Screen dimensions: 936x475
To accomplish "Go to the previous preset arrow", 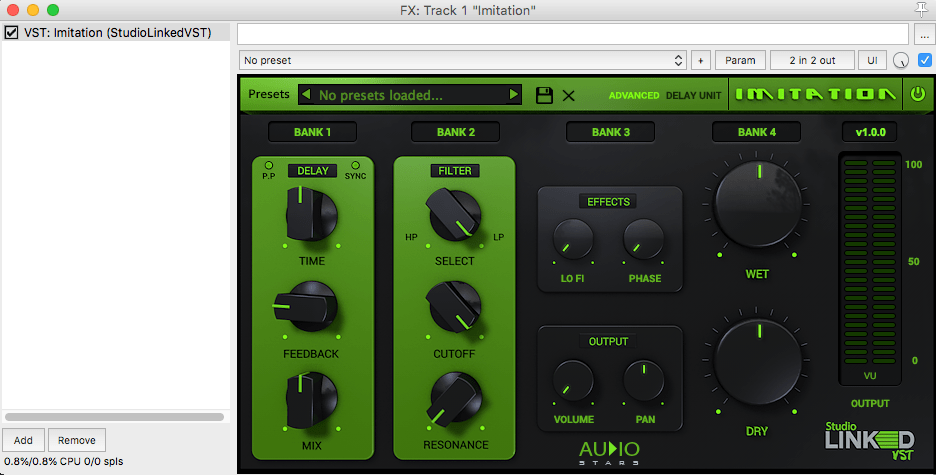I will coord(307,95).
